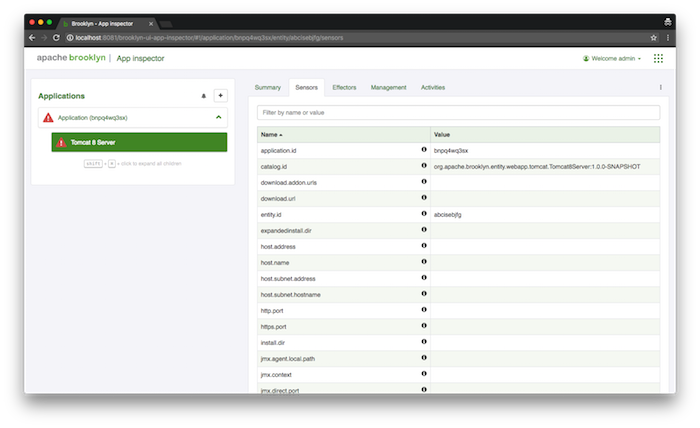Collapse the Application (bnpq4wq3sx) tree chevron

[218, 118]
